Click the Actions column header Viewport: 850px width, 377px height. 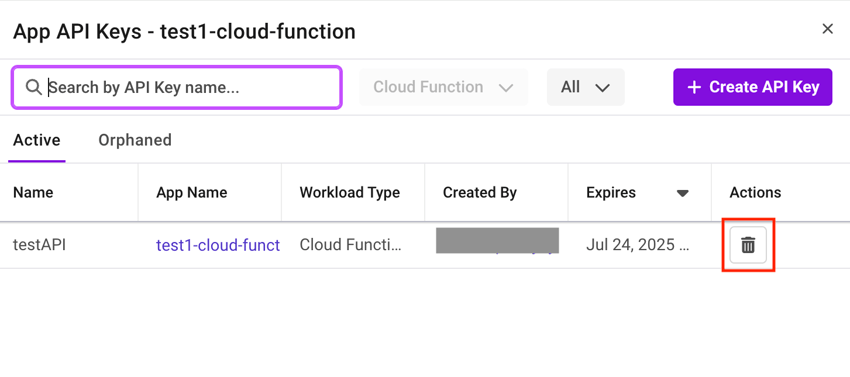coord(755,192)
